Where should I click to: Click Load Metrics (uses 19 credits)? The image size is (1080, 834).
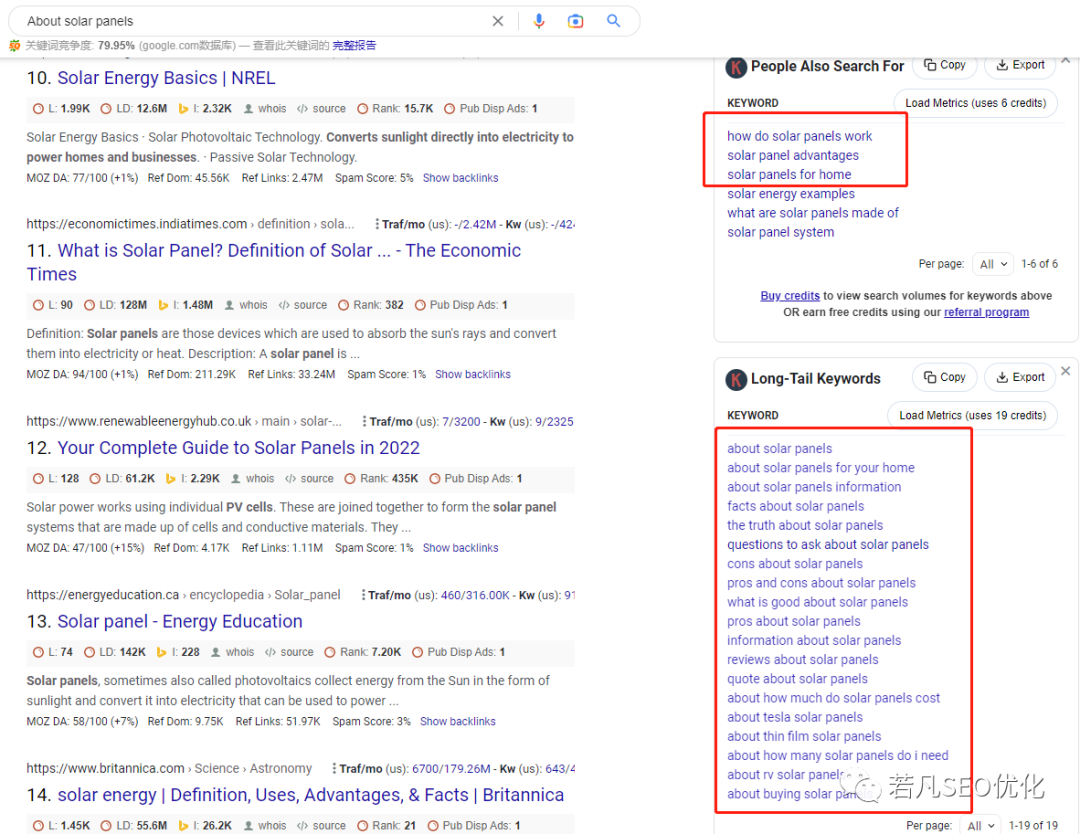(973, 416)
